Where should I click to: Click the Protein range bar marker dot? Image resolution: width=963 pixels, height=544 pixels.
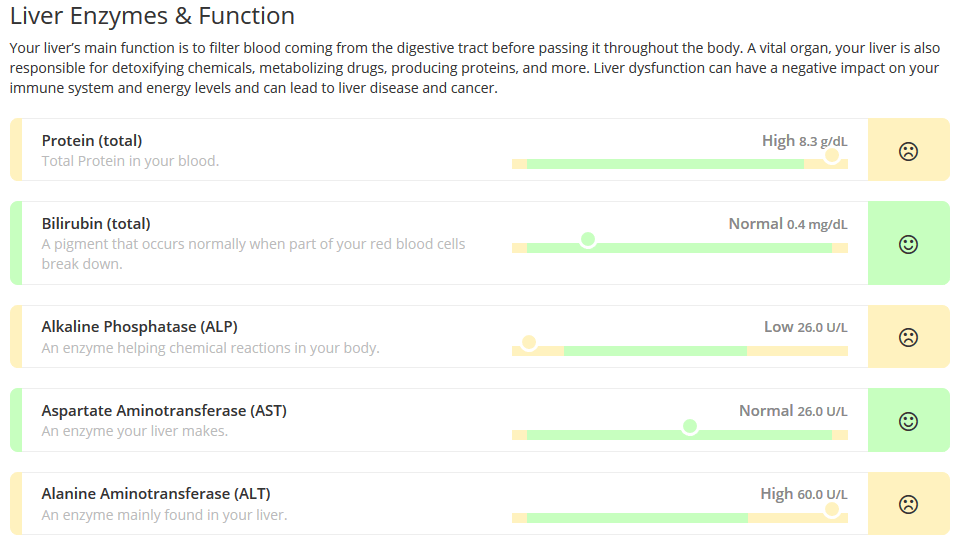(x=832, y=155)
